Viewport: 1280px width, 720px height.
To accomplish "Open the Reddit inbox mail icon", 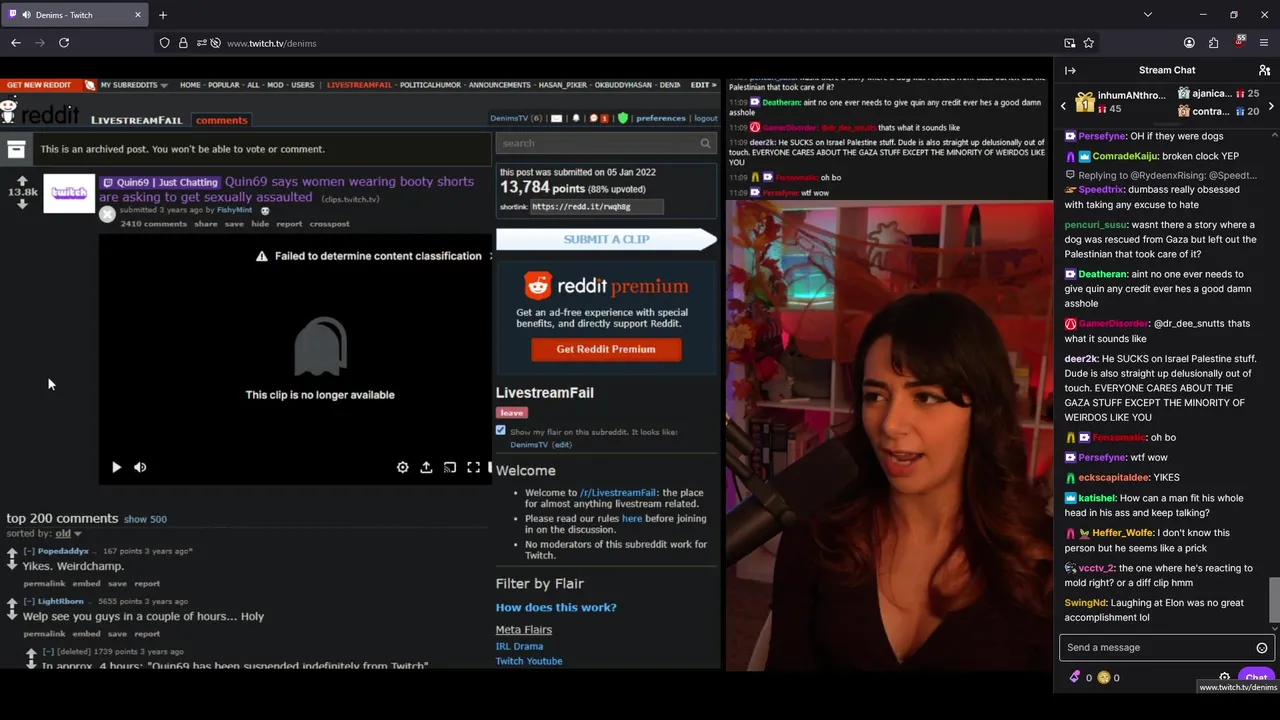I will tap(557, 118).
